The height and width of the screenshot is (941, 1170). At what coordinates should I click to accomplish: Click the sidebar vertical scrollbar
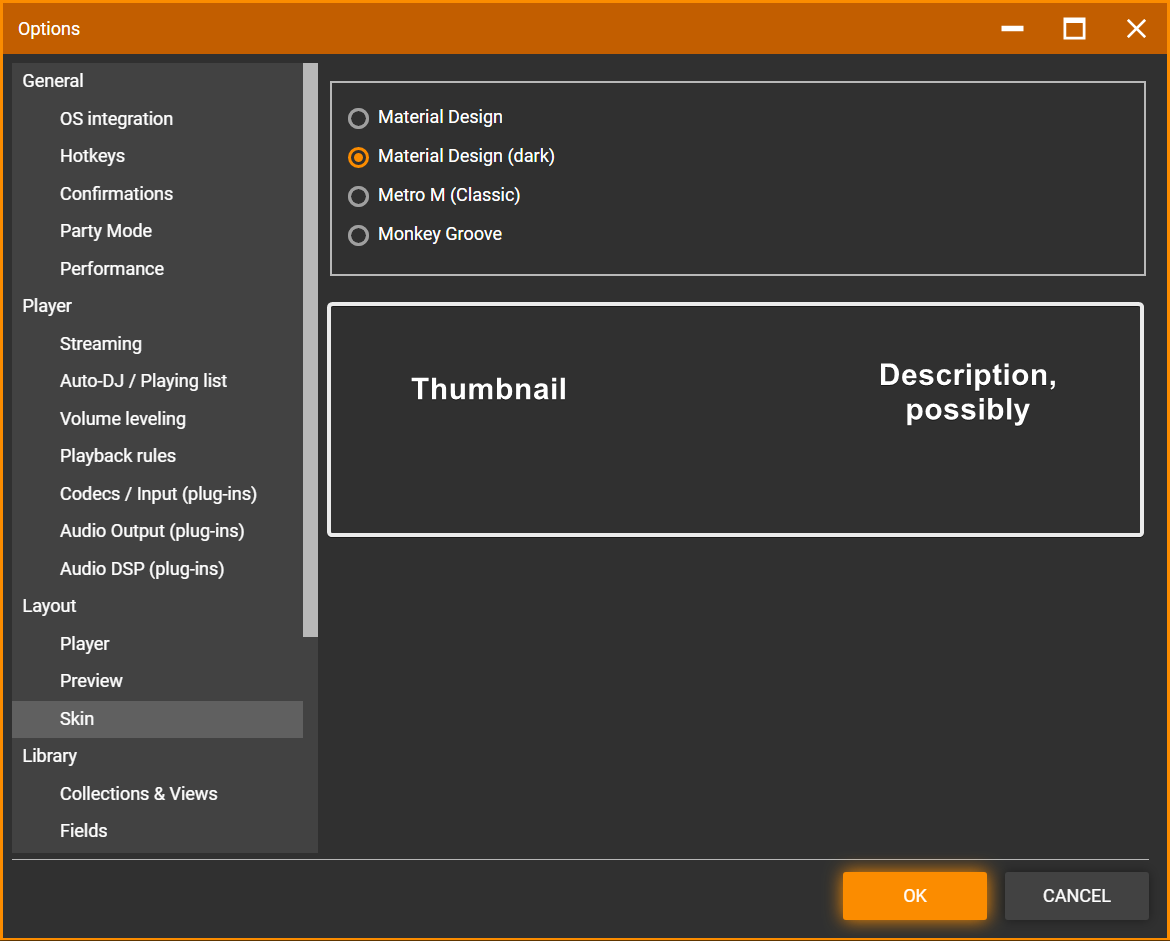click(310, 350)
